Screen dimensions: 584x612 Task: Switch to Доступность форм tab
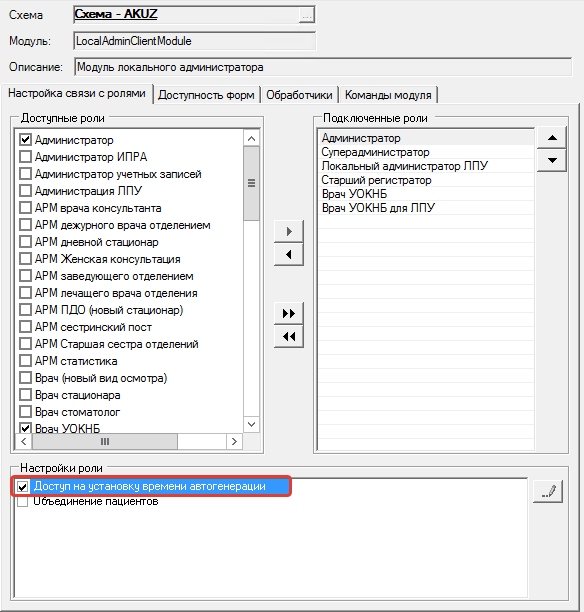[206, 95]
